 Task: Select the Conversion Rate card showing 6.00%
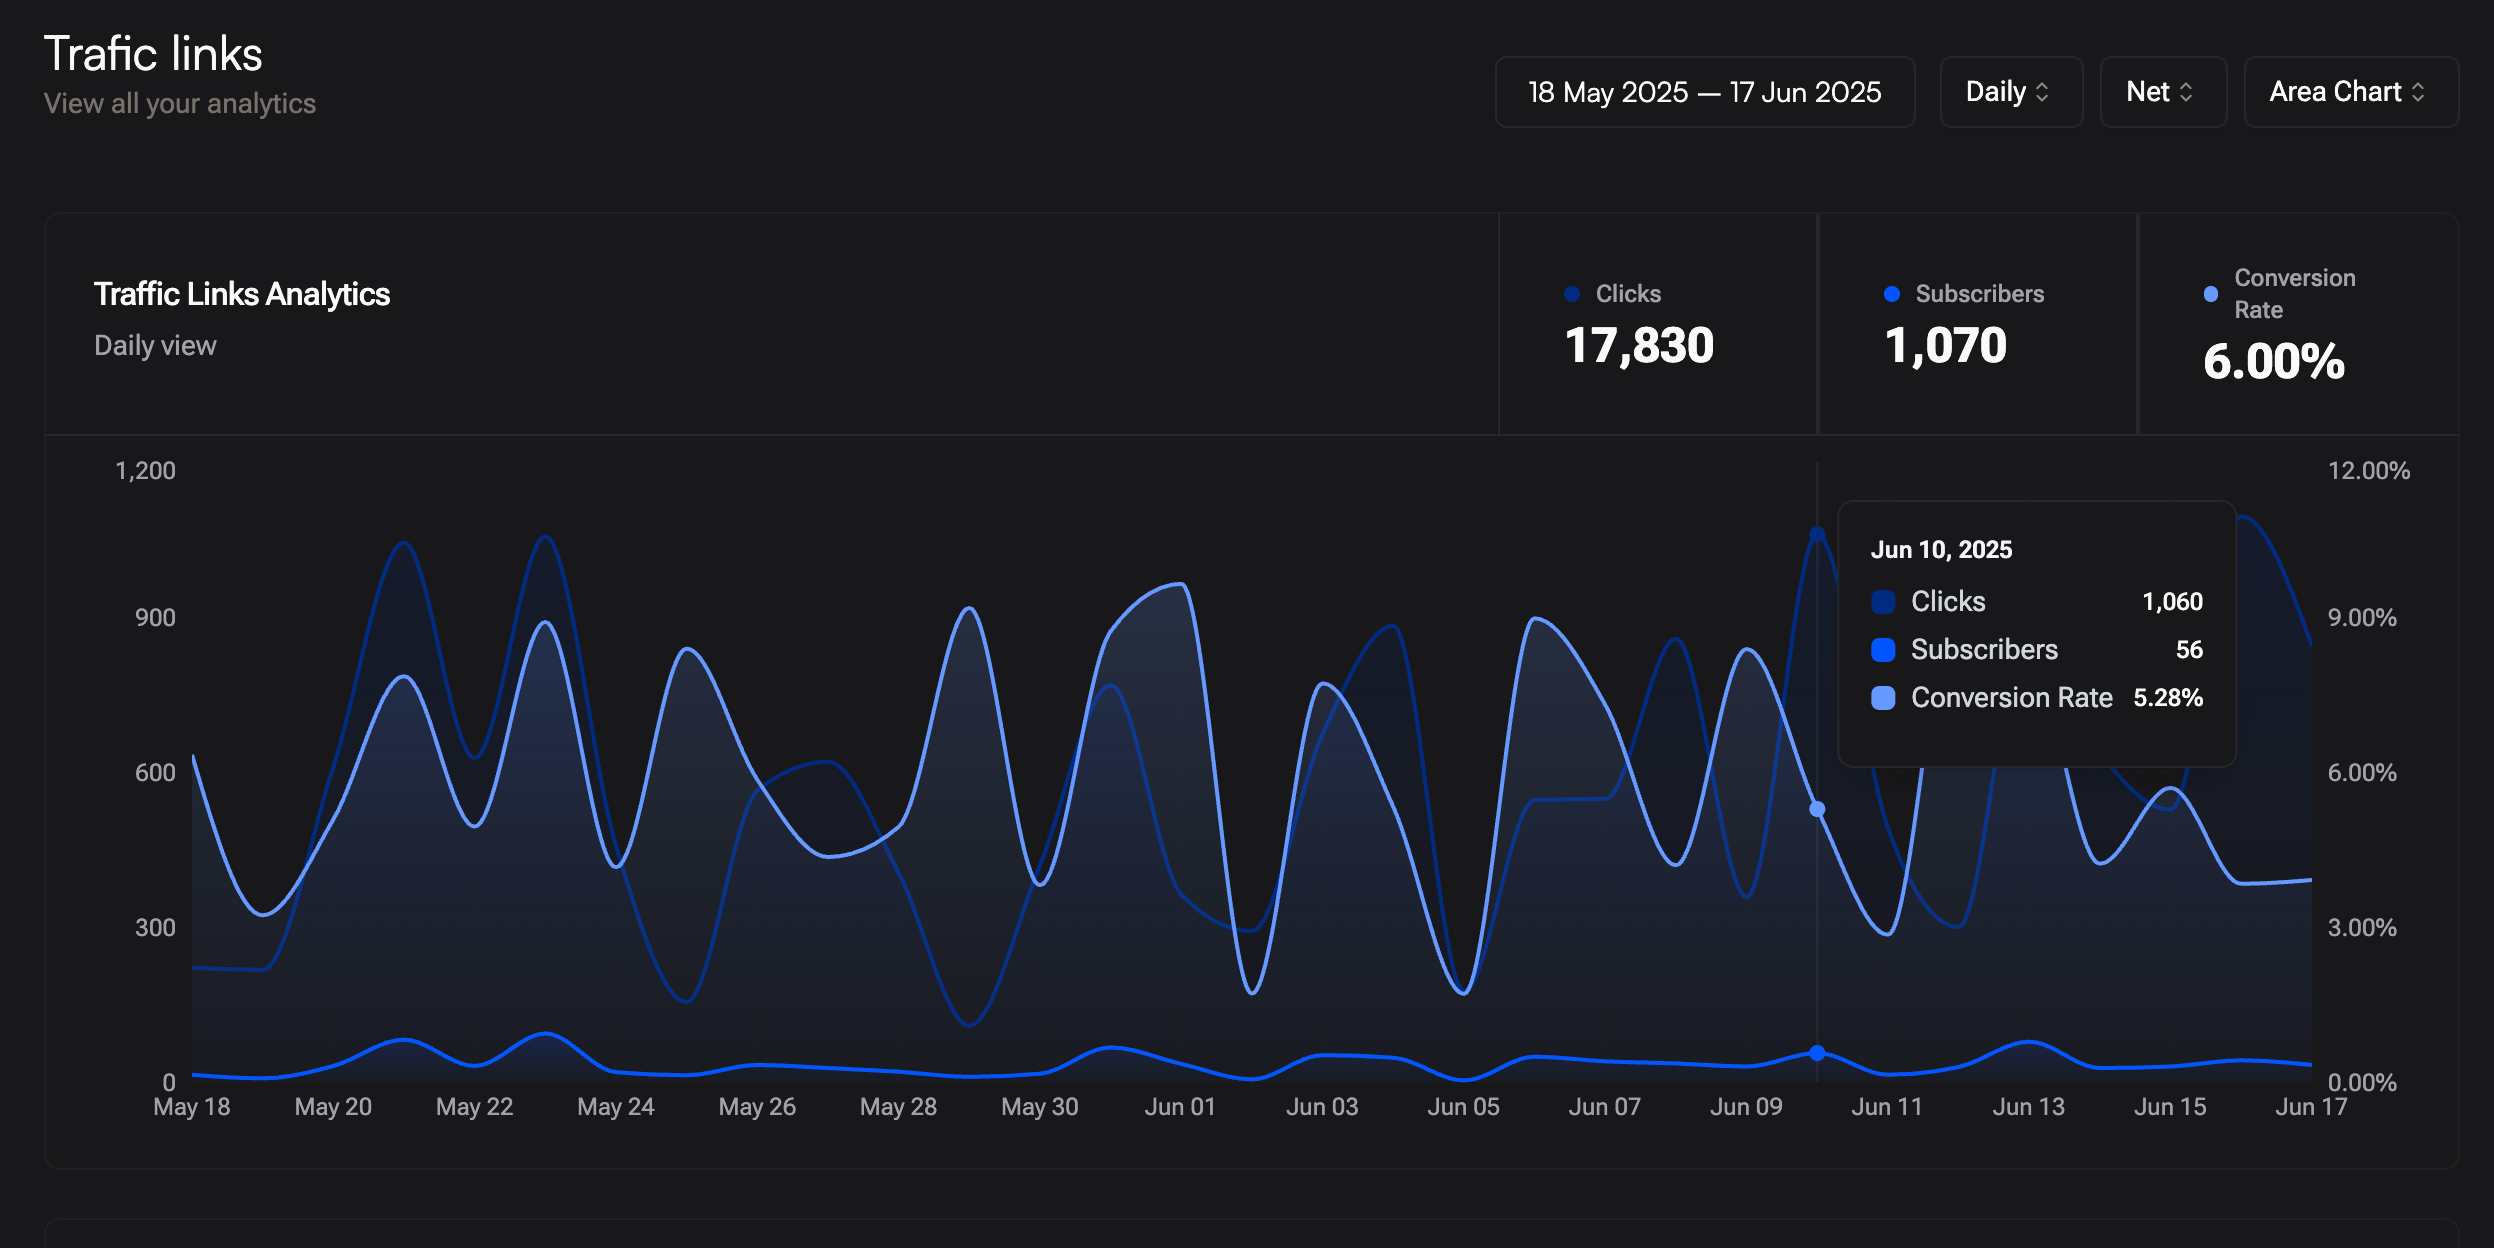tap(2299, 324)
